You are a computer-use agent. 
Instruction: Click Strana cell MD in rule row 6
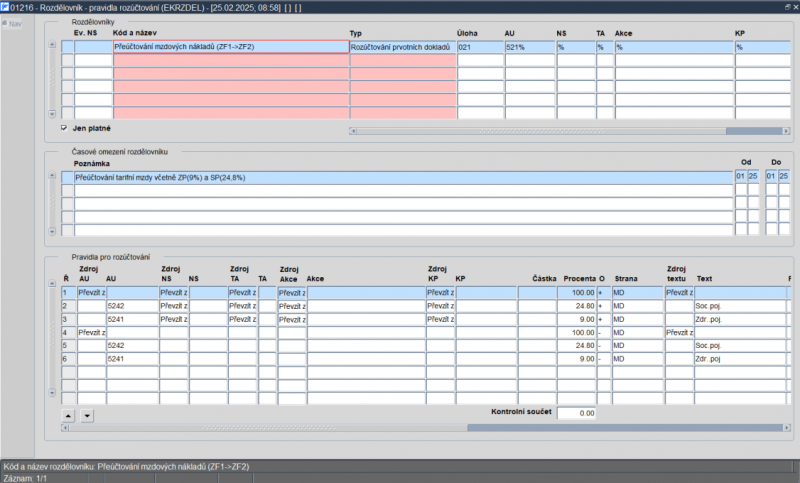coord(638,359)
